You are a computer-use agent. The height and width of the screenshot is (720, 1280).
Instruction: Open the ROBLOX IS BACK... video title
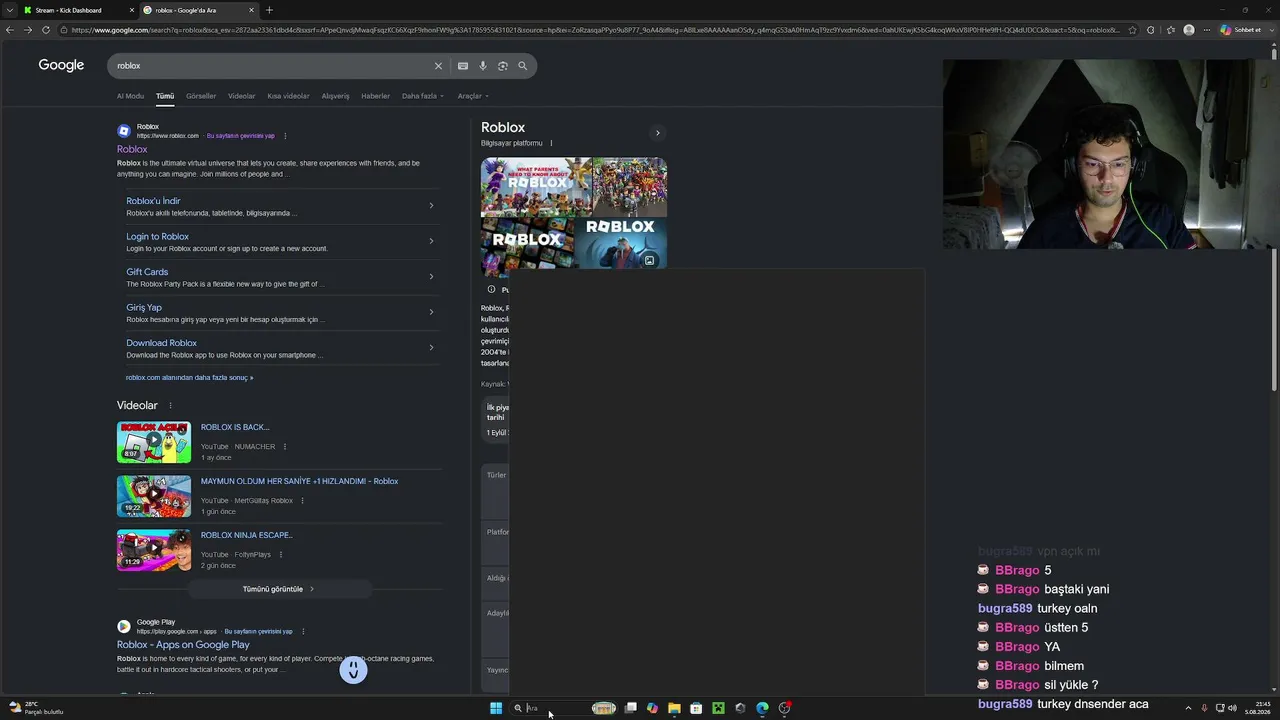pyautogui.click(x=235, y=428)
